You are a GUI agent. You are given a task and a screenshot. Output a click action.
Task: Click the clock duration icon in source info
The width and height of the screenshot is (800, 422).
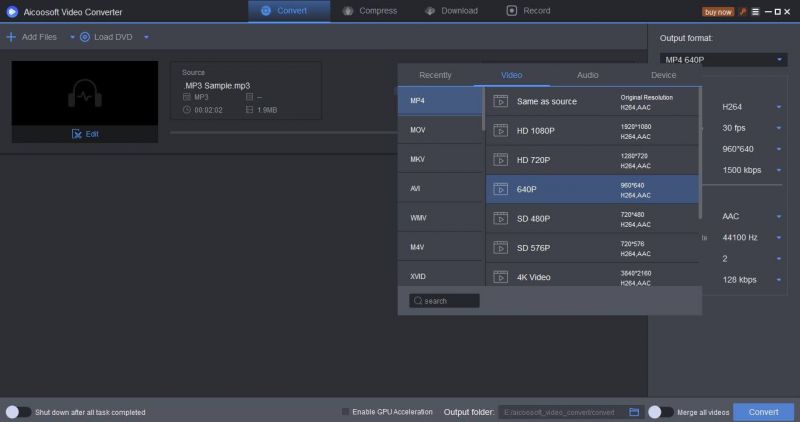click(187, 110)
